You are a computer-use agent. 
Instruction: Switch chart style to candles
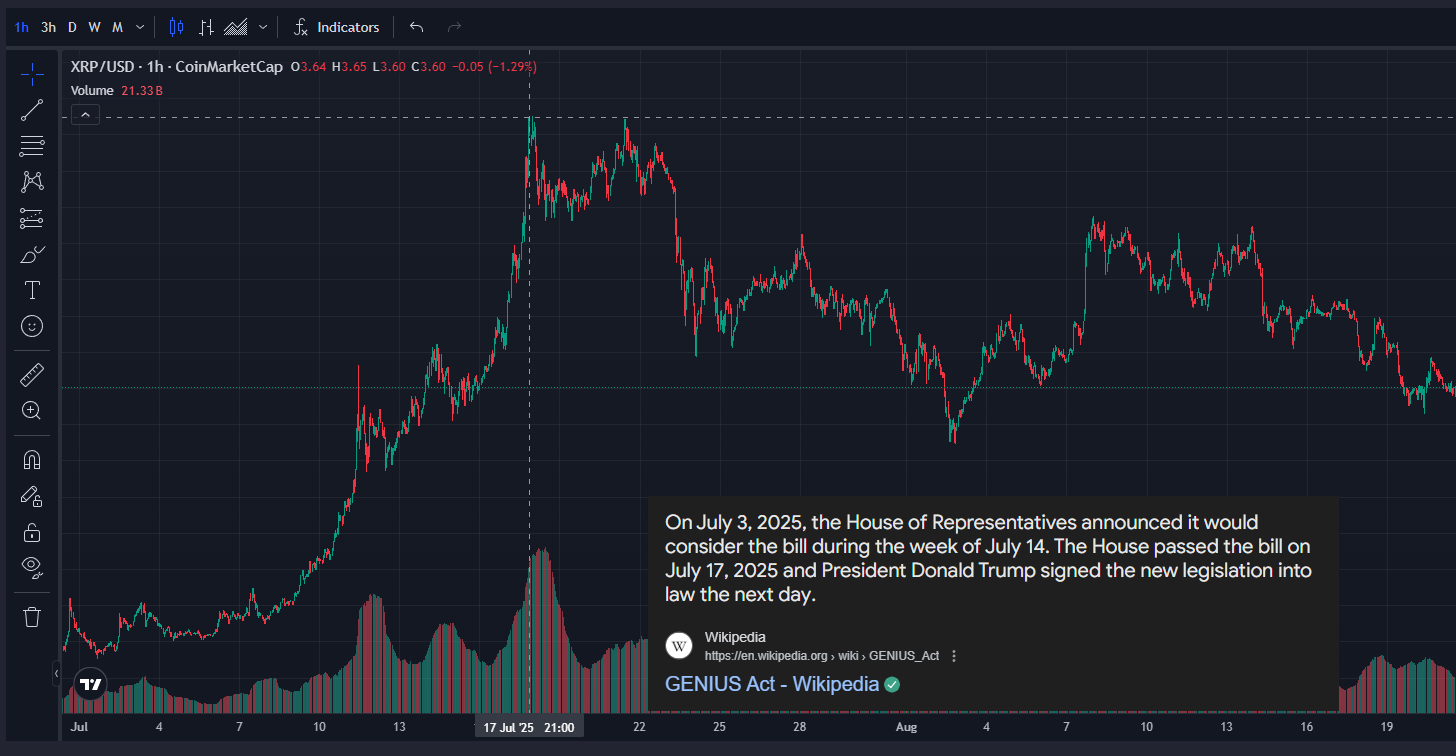pyautogui.click(x=177, y=27)
